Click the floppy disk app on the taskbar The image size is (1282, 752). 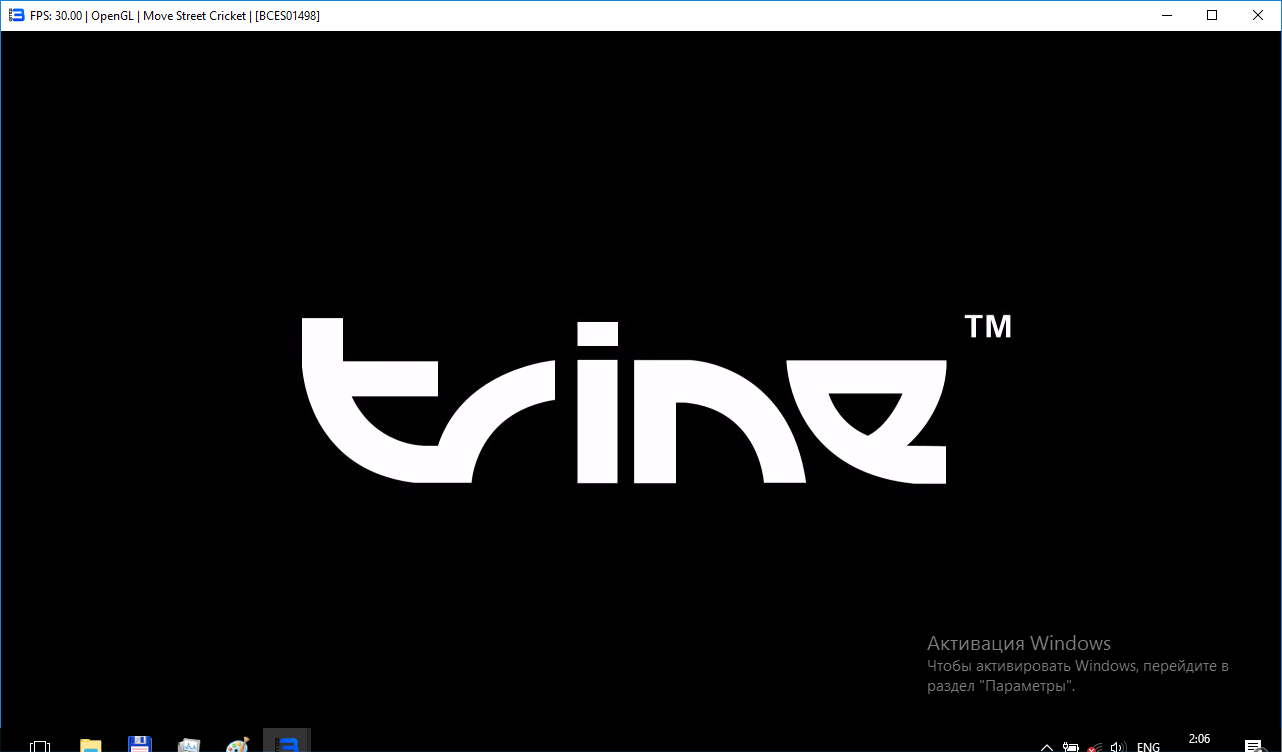140,744
